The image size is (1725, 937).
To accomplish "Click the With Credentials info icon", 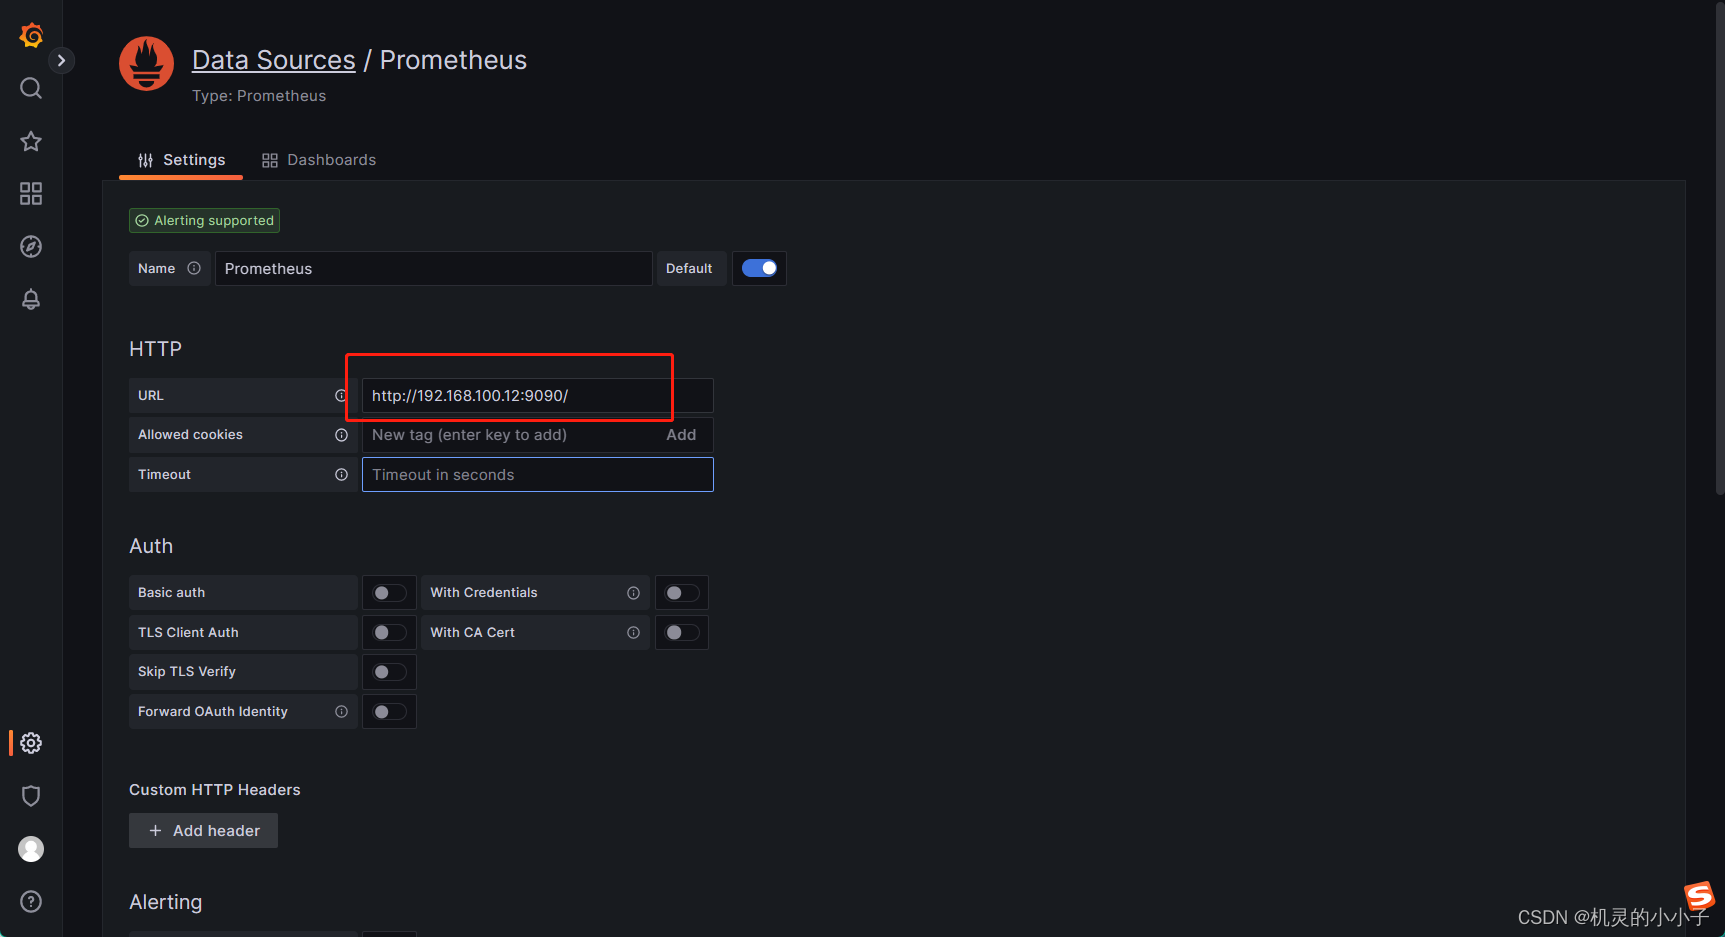I will [x=633, y=593].
